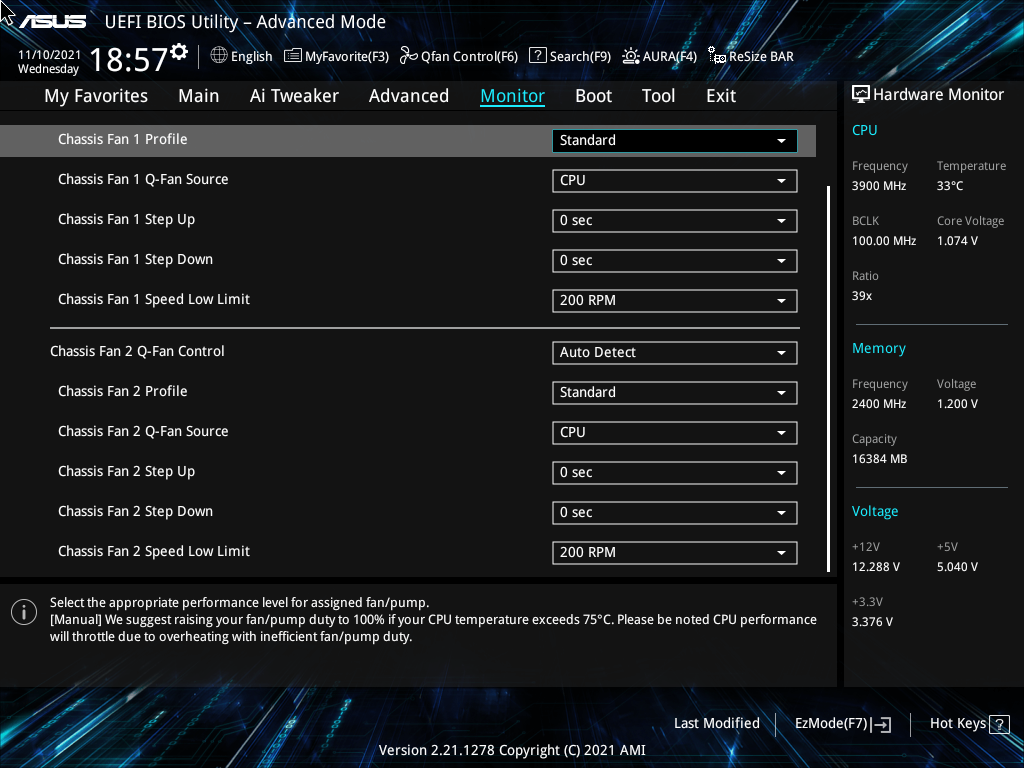This screenshot has height=768, width=1024.
Task: Open the Tool tab
Action: [x=658, y=96]
